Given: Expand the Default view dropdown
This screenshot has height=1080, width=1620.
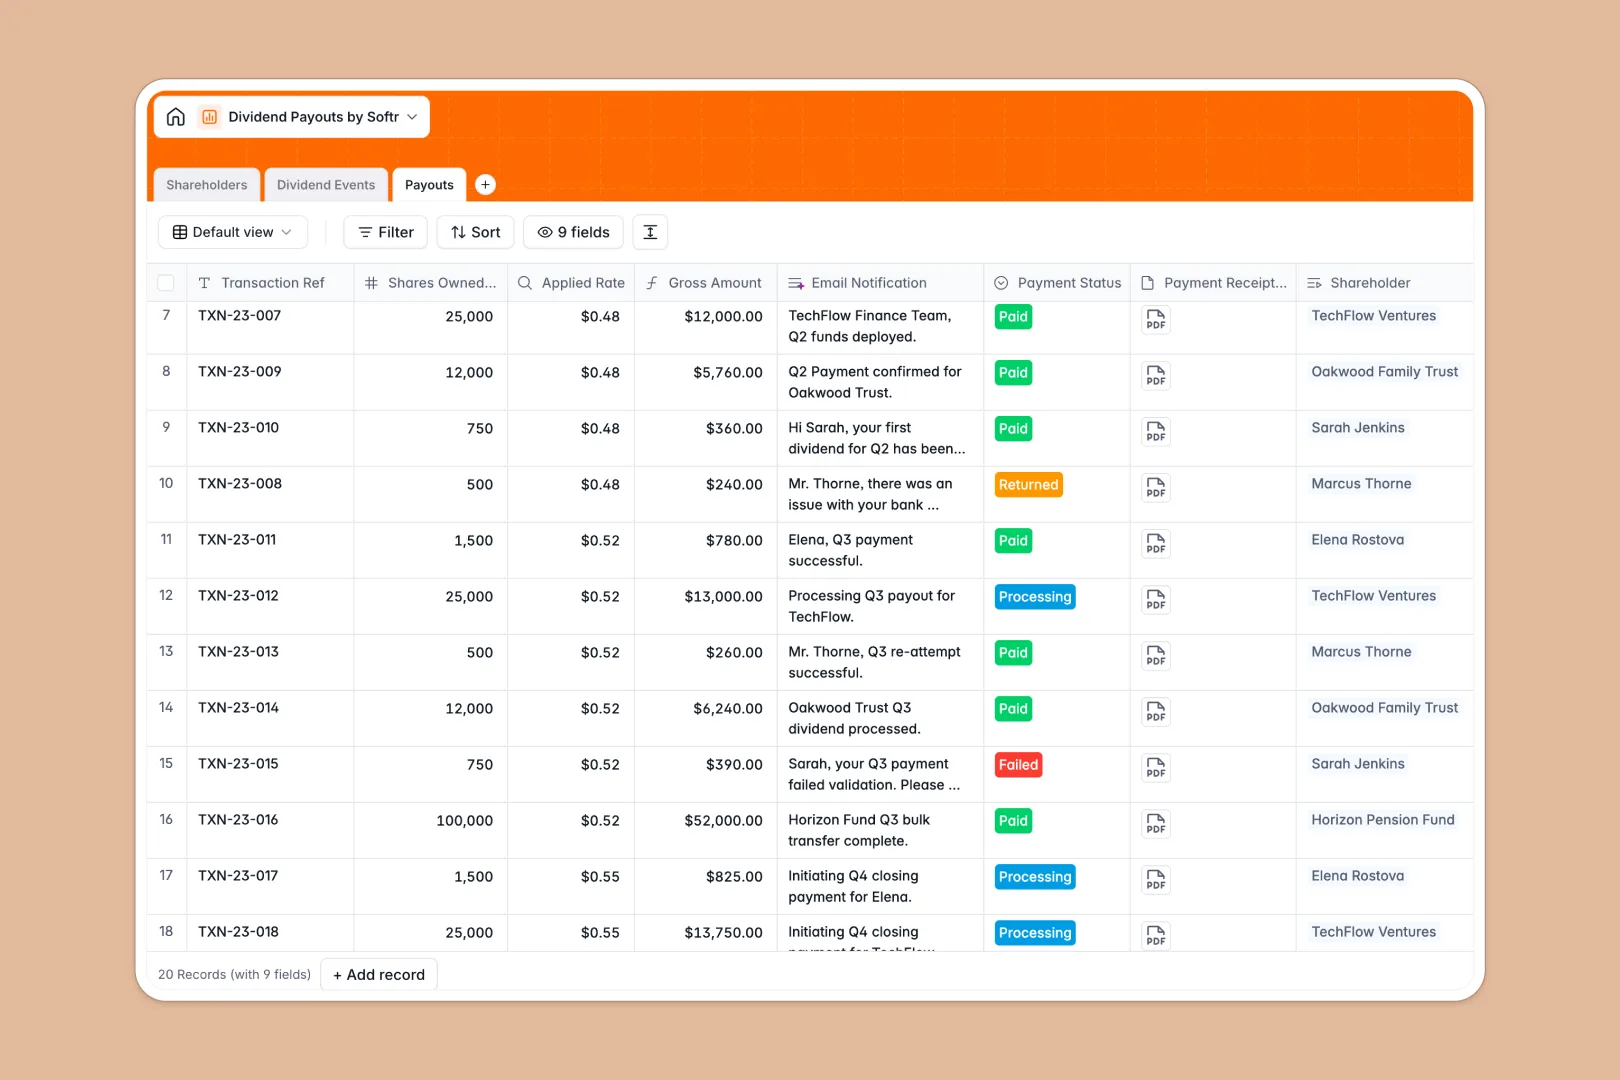Looking at the screenshot, I should 232,232.
